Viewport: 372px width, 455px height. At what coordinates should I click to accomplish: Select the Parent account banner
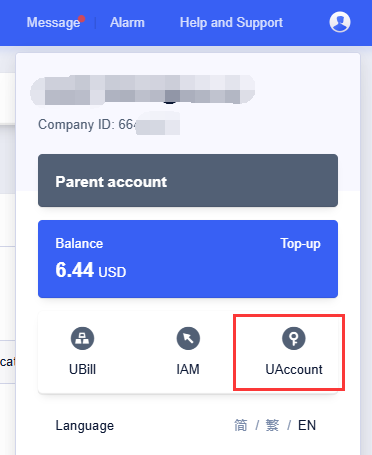click(188, 180)
